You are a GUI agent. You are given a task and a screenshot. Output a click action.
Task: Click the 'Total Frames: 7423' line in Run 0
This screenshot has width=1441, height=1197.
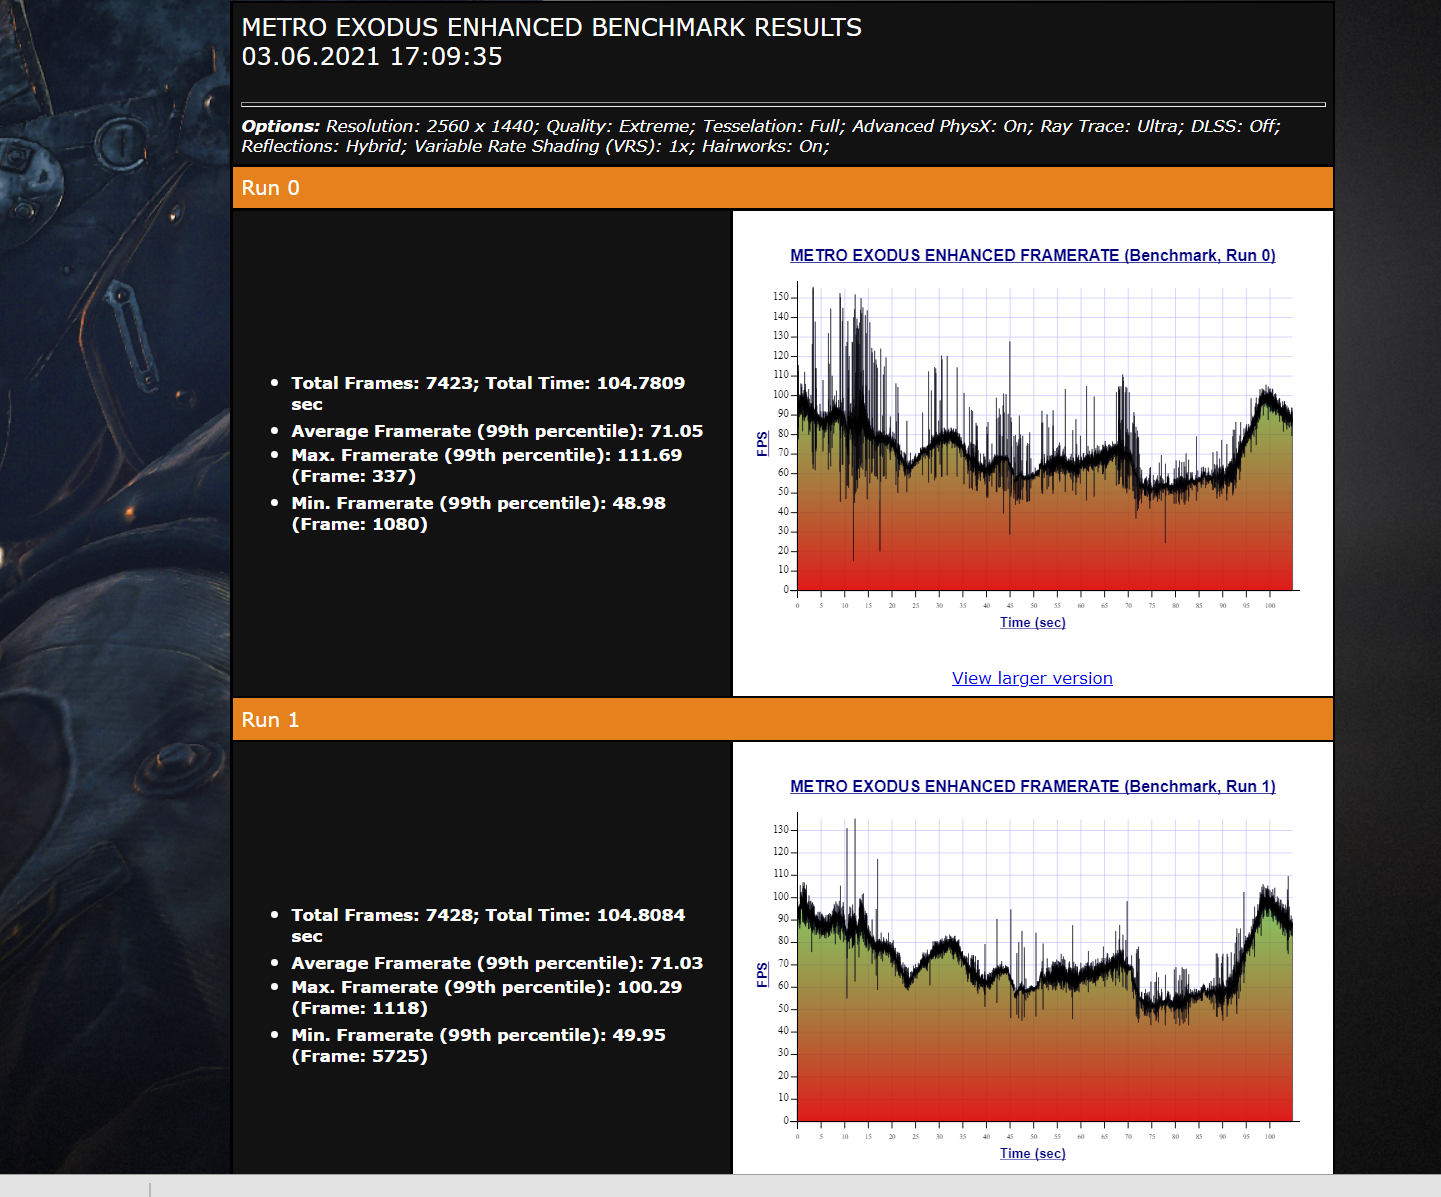click(x=488, y=393)
